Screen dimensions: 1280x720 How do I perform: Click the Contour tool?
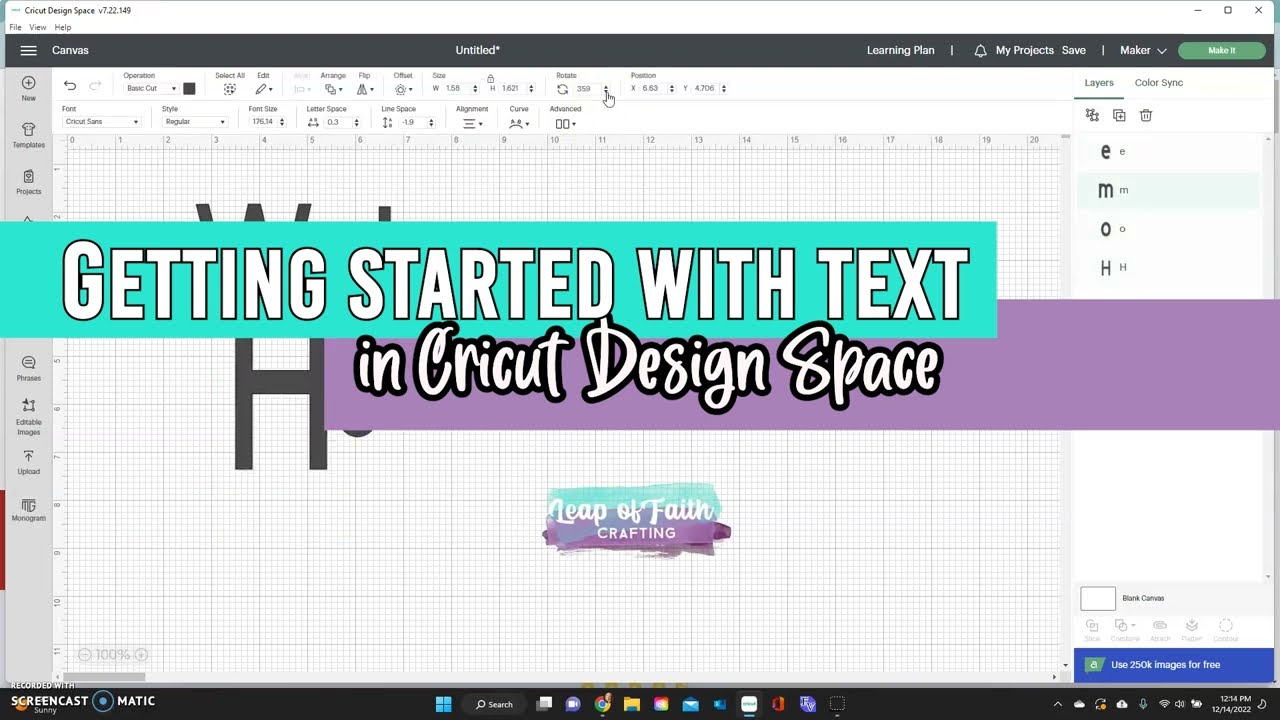click(x=1226, y=630)
